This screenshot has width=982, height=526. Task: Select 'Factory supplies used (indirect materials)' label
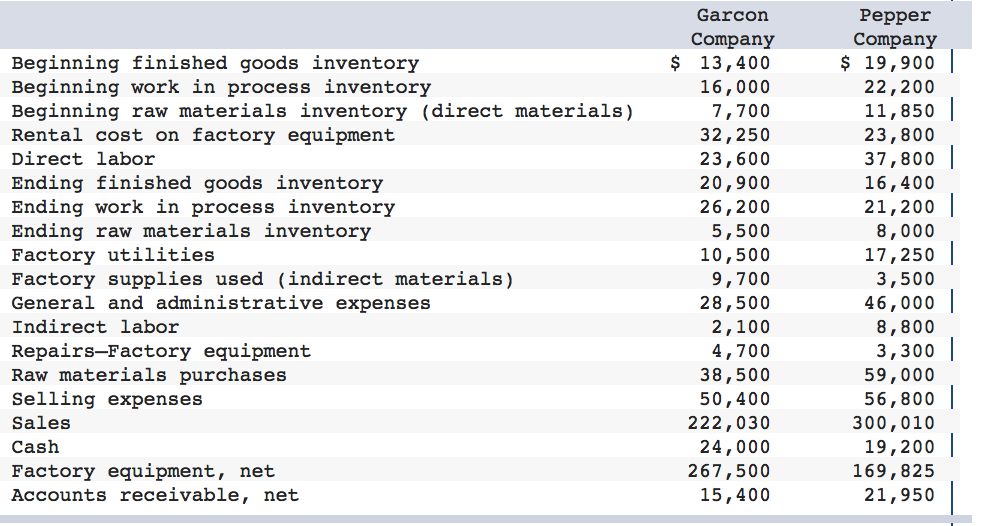(263, 279)
